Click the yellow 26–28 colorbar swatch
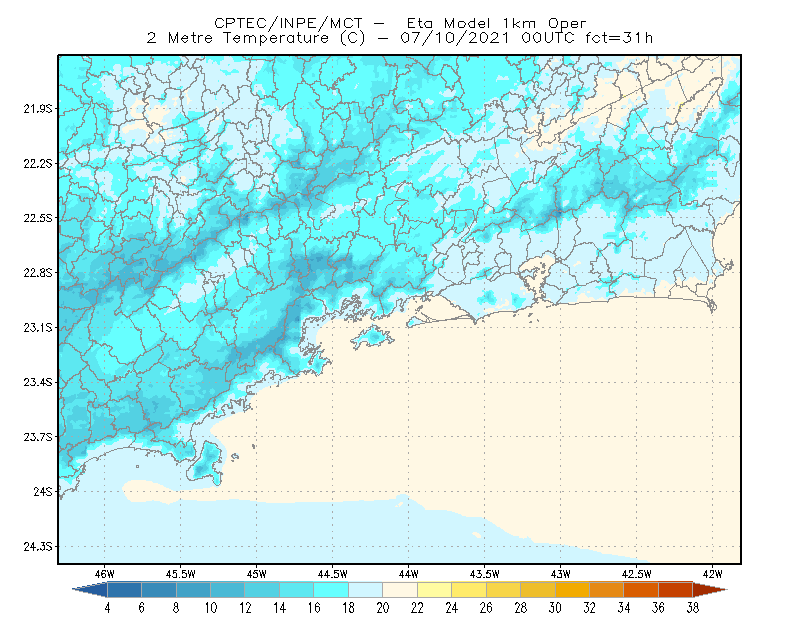The height and width of the screenshot is (618, 800). 504,590
